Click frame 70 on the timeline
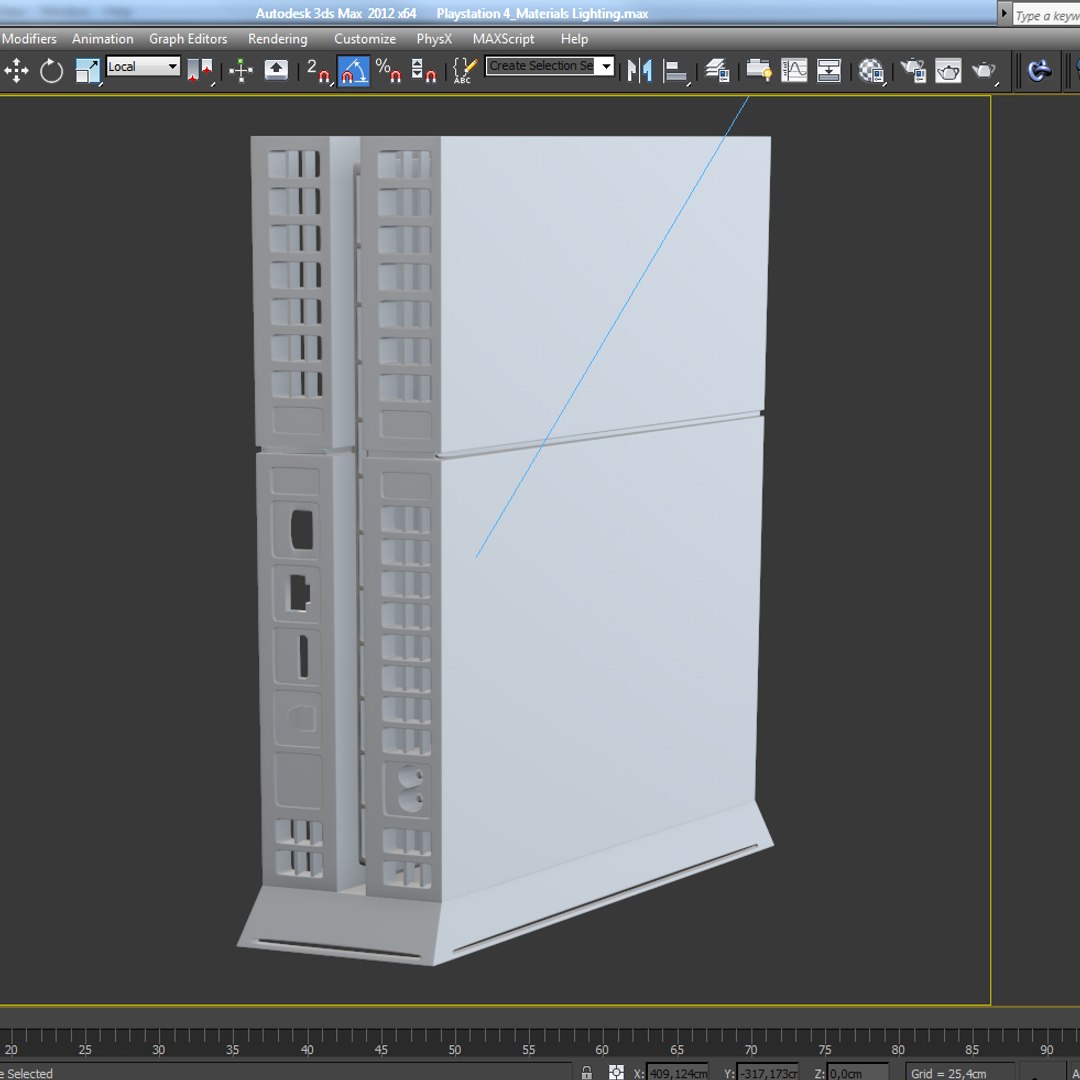1080x1080 pixels. tap(751, 1050)
